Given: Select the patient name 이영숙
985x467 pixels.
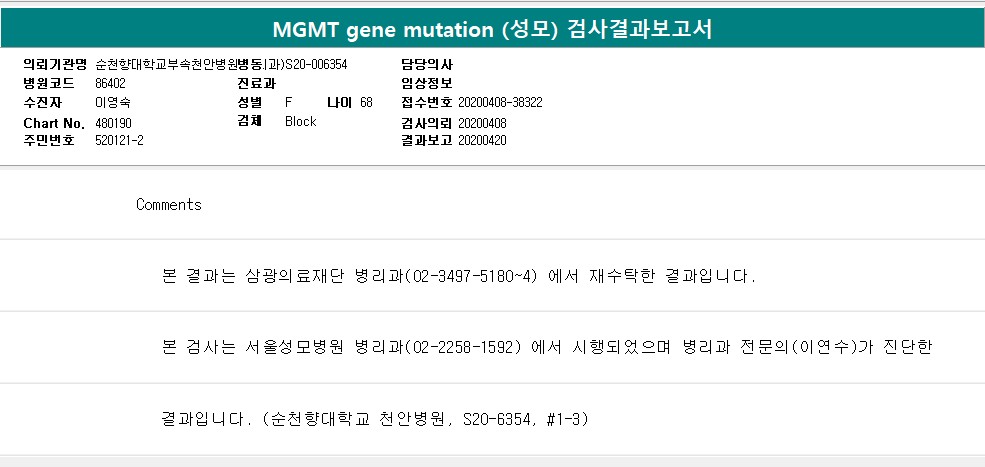Looking at the screenshot, I should 112,103.
